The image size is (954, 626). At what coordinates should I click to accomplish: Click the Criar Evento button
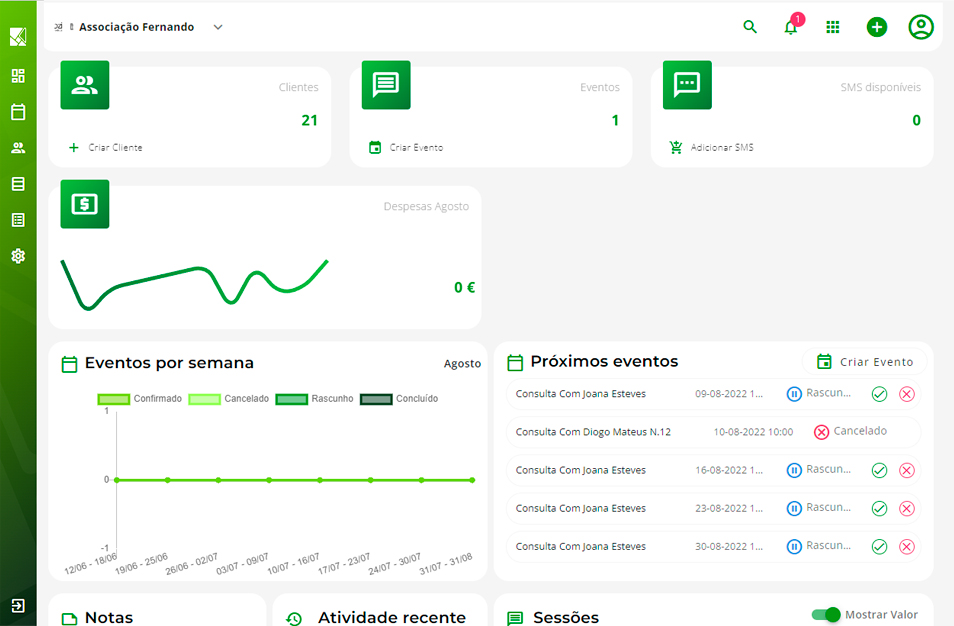pyautogui.click(x=865, y=362)
